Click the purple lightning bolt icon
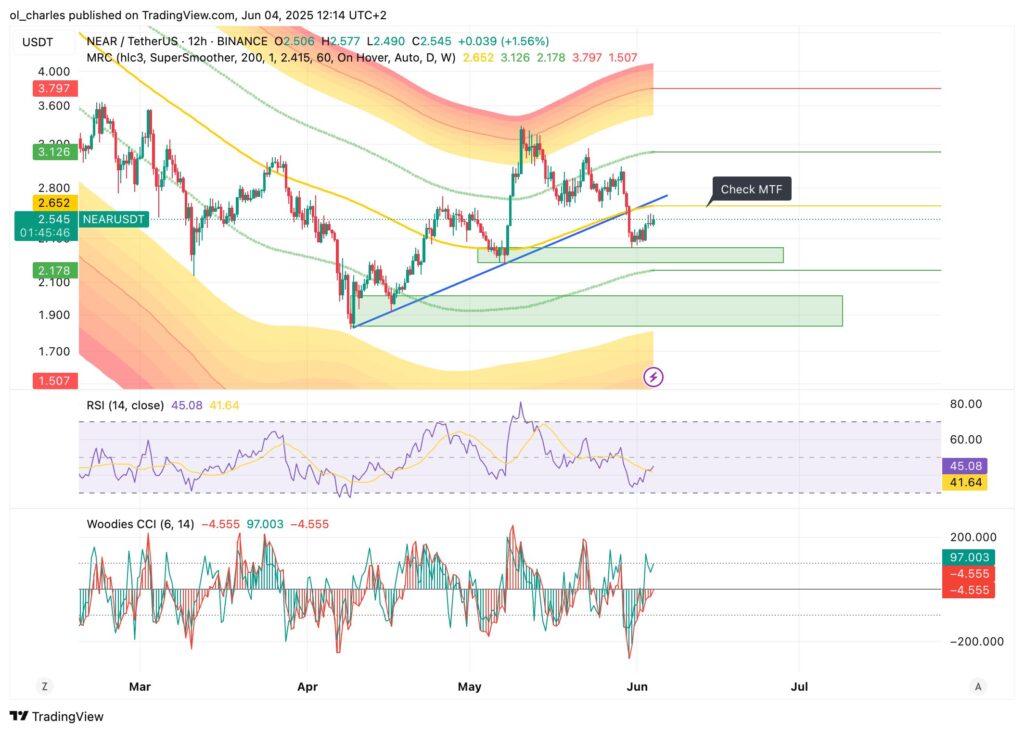The image size is (1024, 733). coord(652,377)
